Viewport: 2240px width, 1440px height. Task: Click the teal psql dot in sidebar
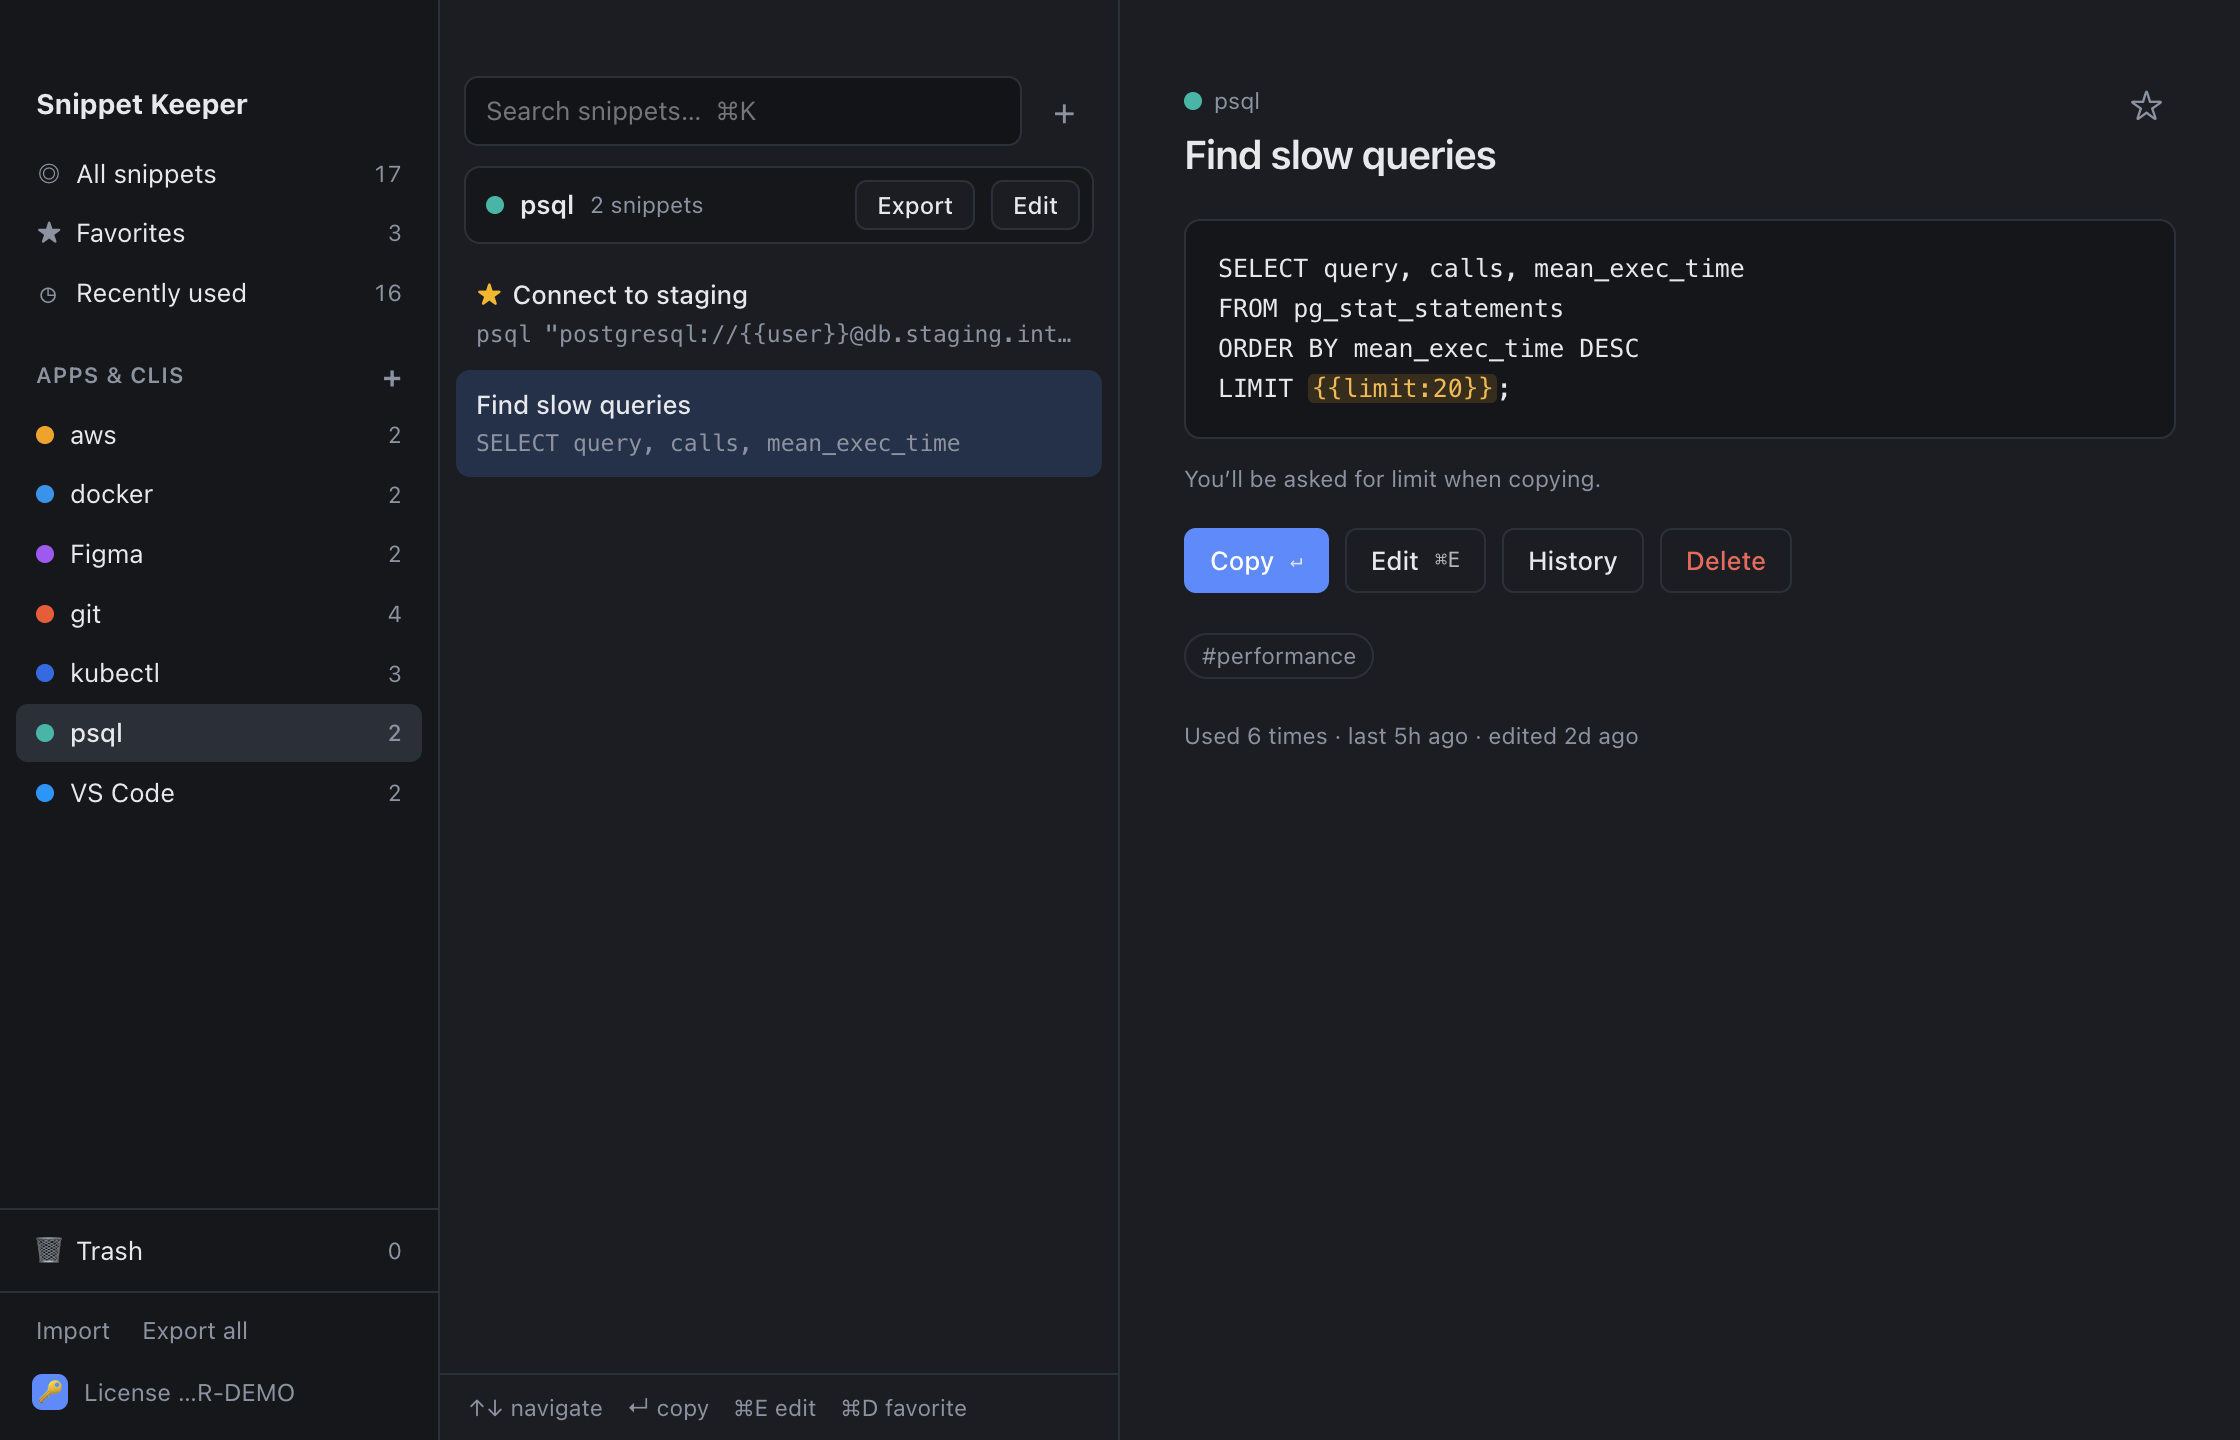[x=45, y=733]
